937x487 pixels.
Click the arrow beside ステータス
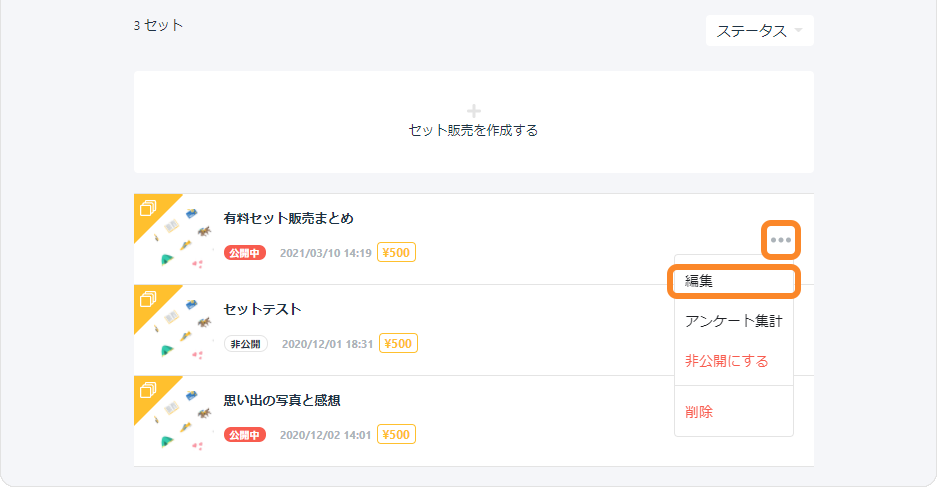(x=798, y=30)
